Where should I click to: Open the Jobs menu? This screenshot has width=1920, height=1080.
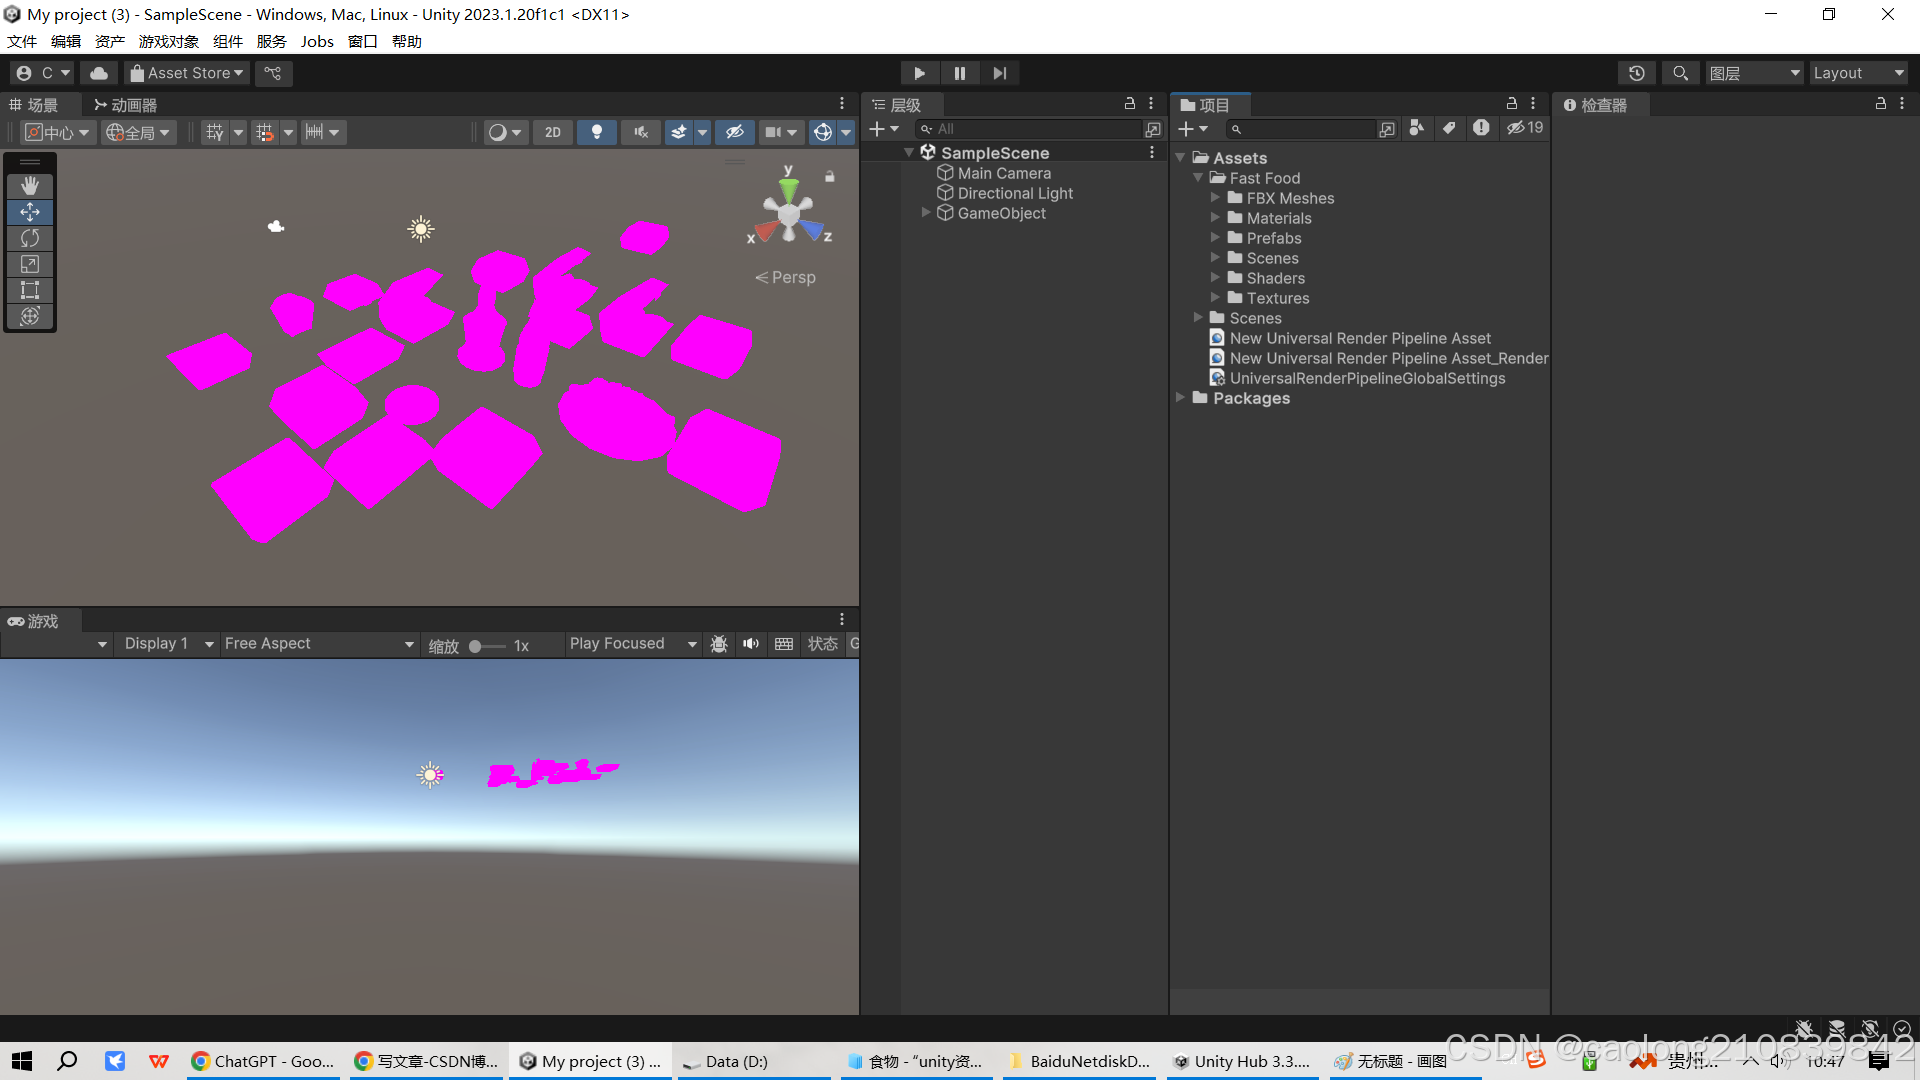[x=317, y=41]
